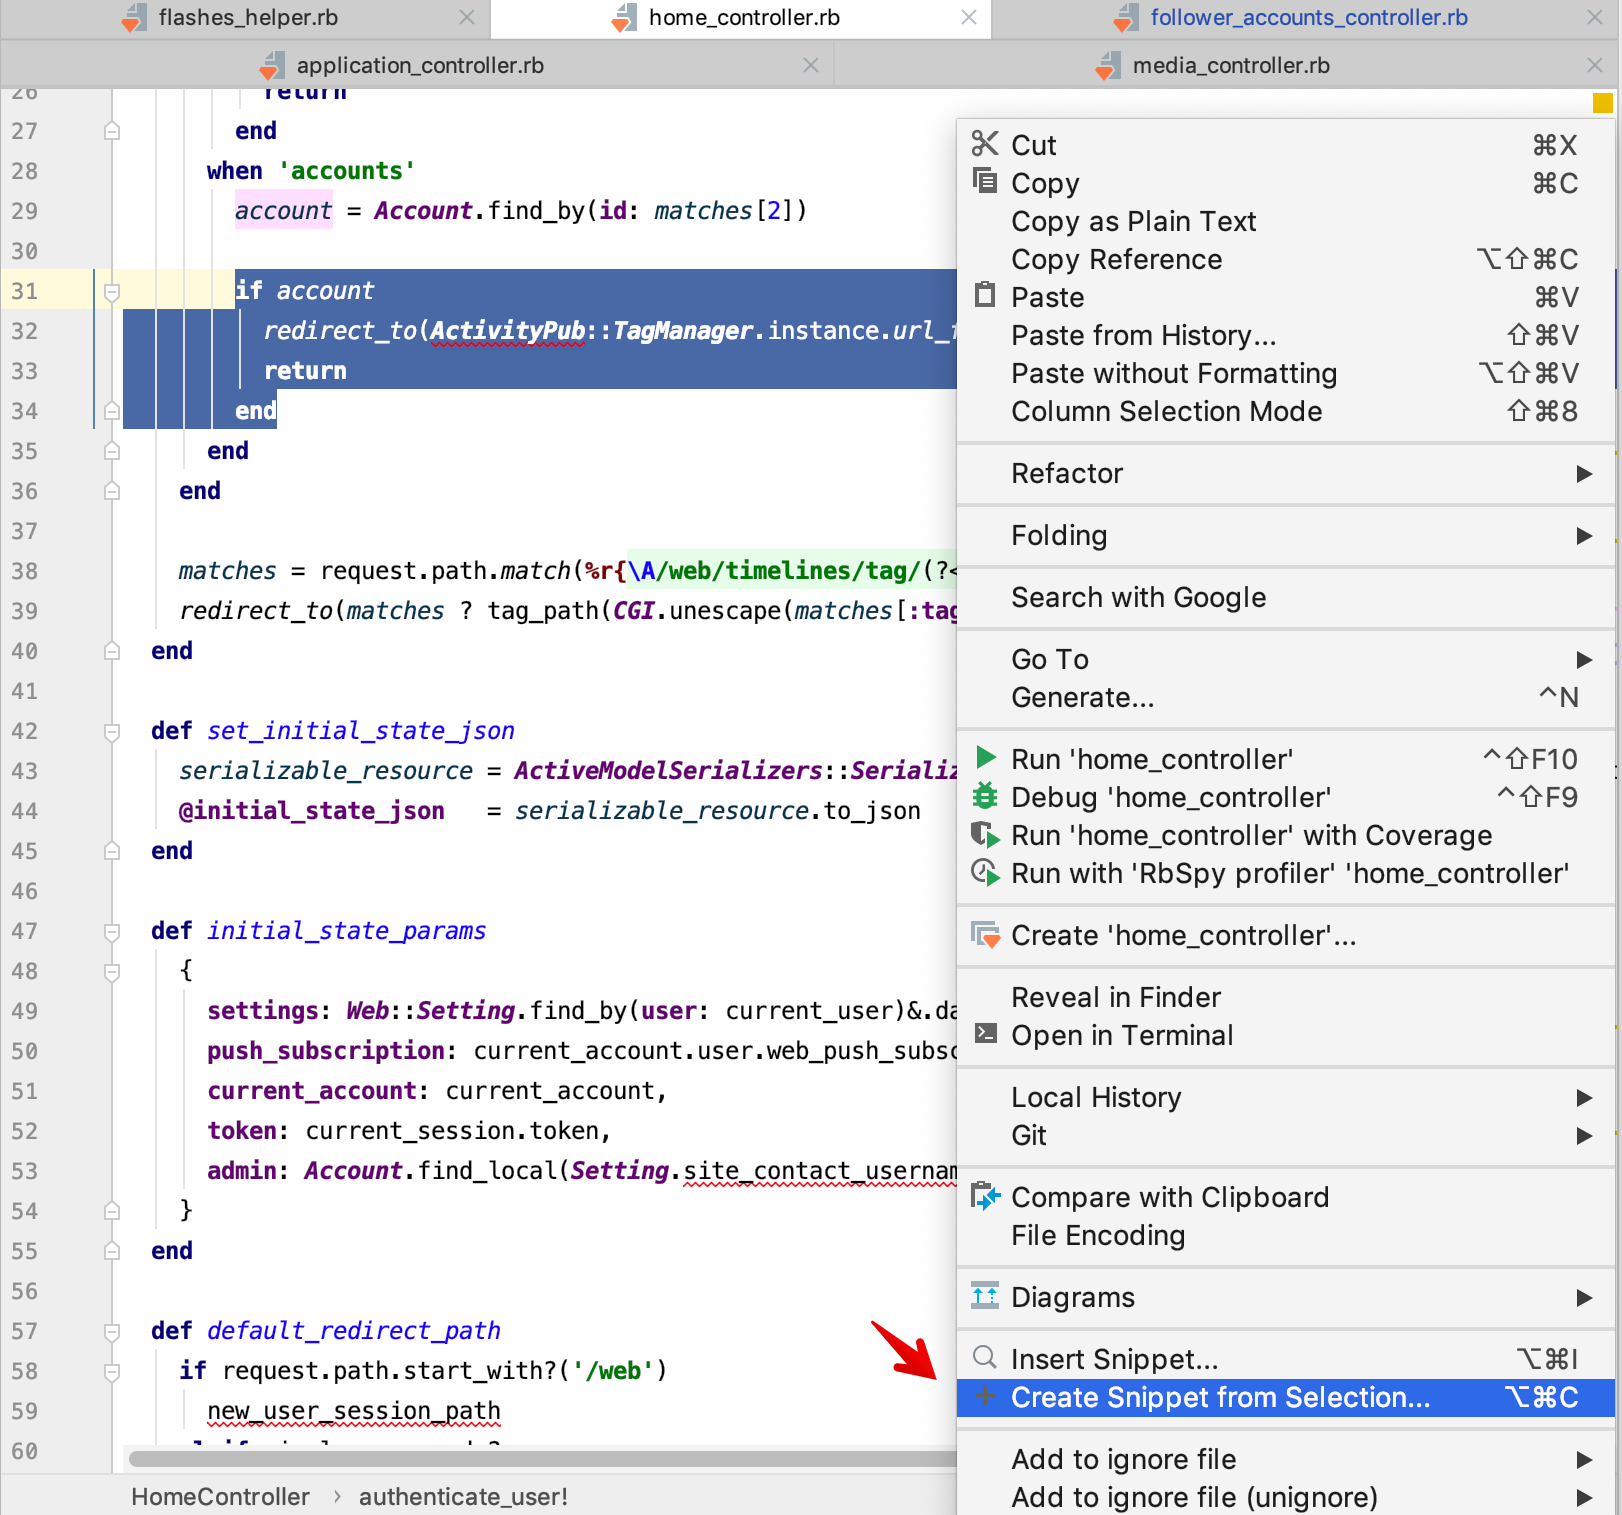Screen dimensions: 1622x1515
Task: Expand the Refactor submenu
Action: (x=1583, y=474)
